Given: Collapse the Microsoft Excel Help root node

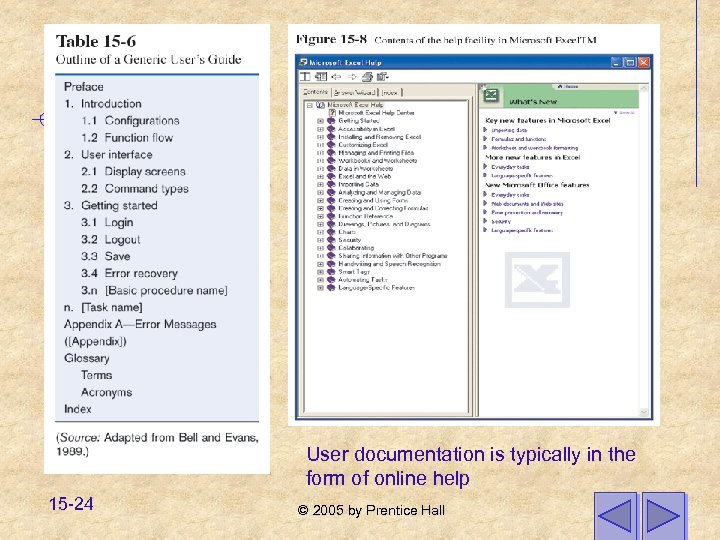Looking at the screenshot, I should (x=310, y=105).
